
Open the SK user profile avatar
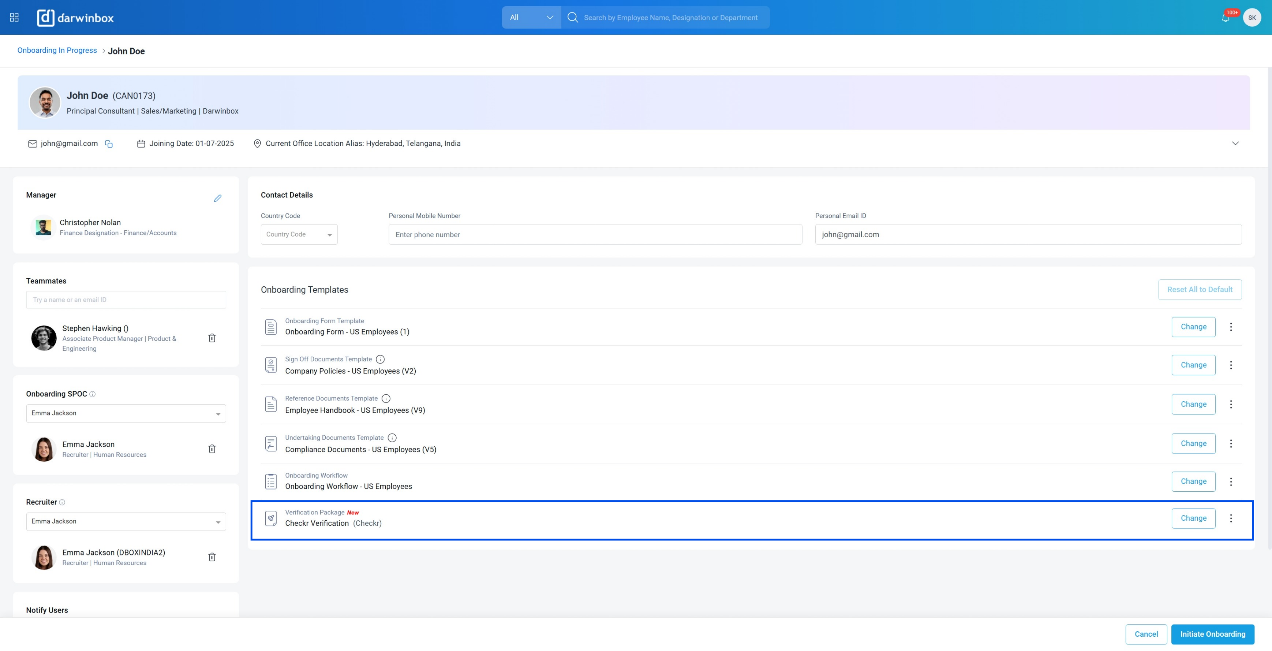(1251, 17)
